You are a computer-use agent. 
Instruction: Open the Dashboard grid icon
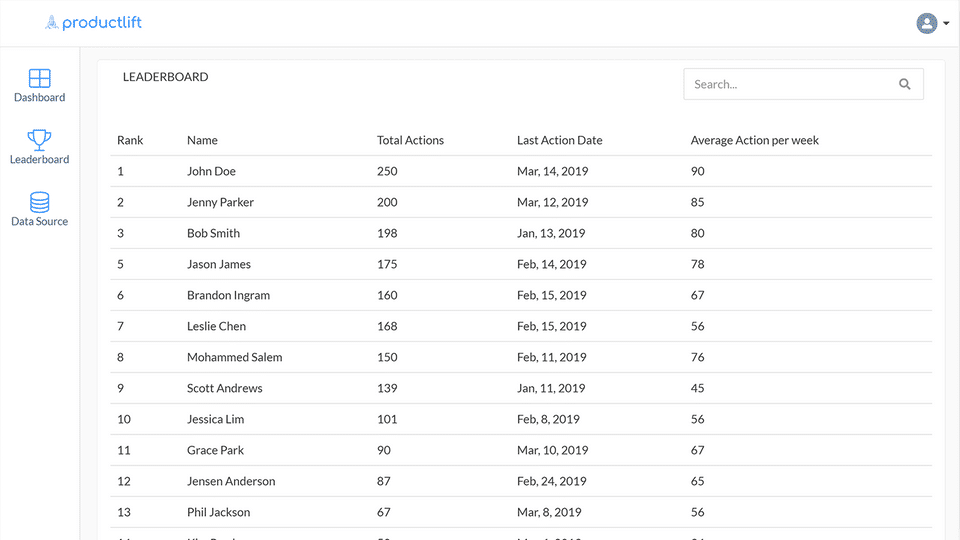click(40, 78)
